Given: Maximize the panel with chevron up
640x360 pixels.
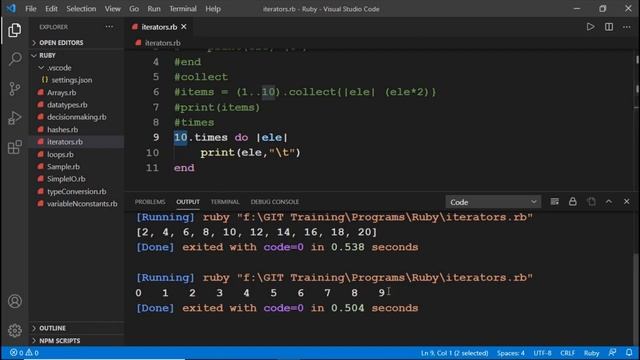Looking at the screenshot, I should pyautogui.click(x=609, y=202).
